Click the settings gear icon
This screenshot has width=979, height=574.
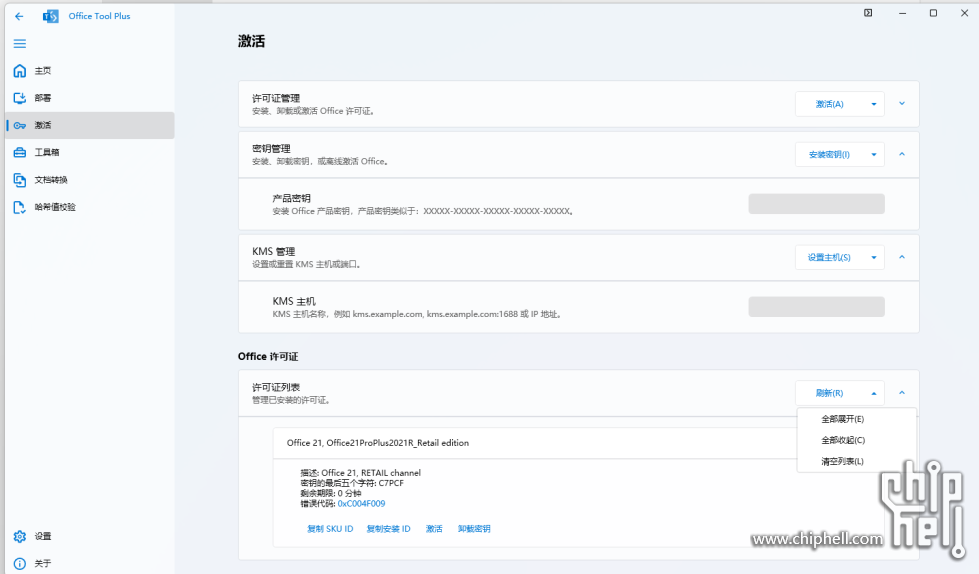tap(20, 537)
